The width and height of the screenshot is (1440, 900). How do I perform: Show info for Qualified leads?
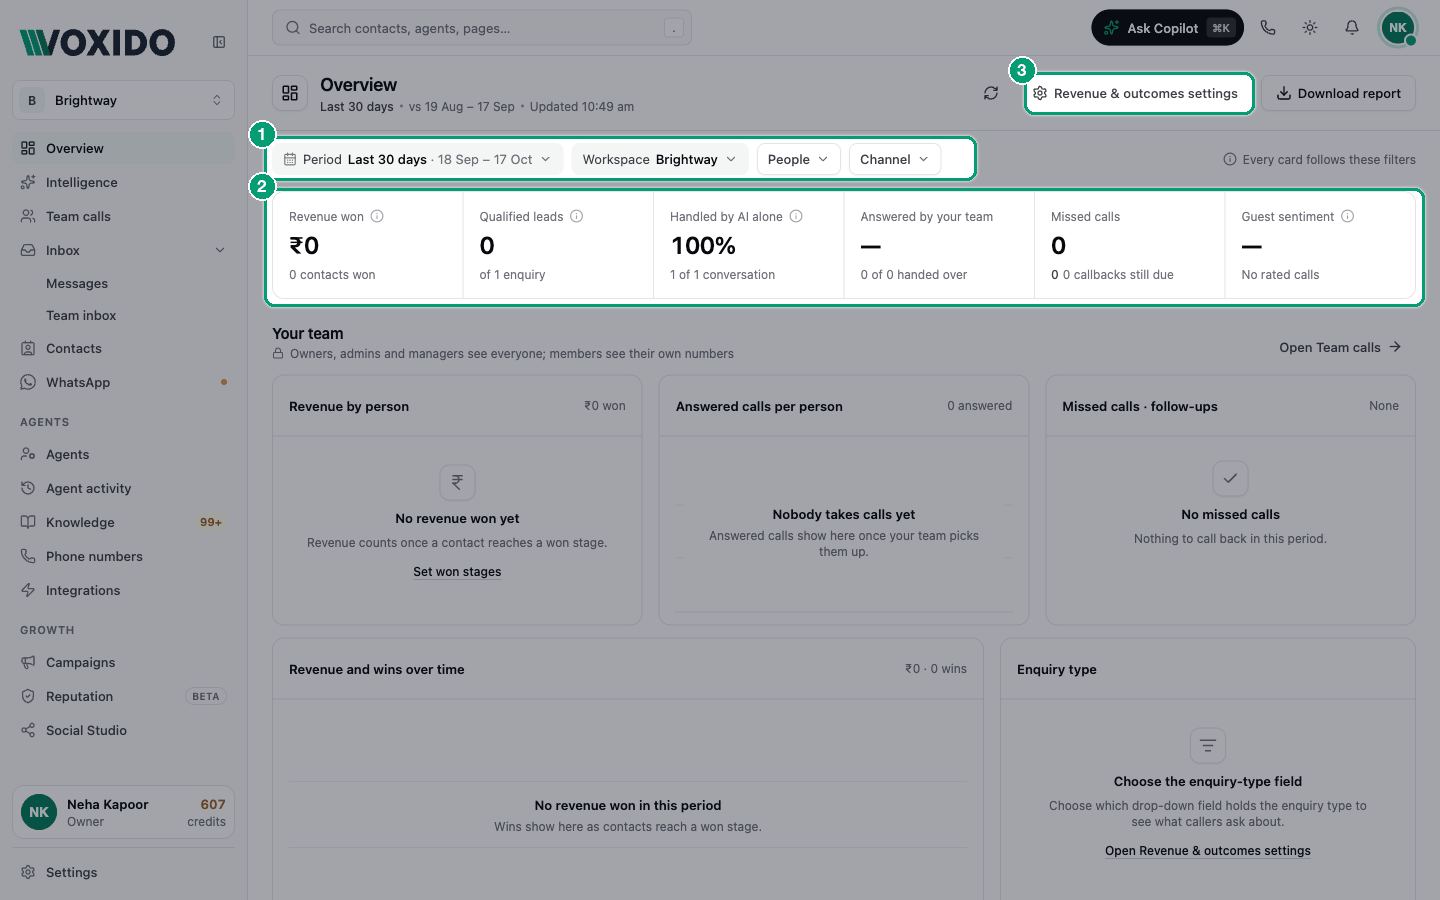(x=577, y=216)
